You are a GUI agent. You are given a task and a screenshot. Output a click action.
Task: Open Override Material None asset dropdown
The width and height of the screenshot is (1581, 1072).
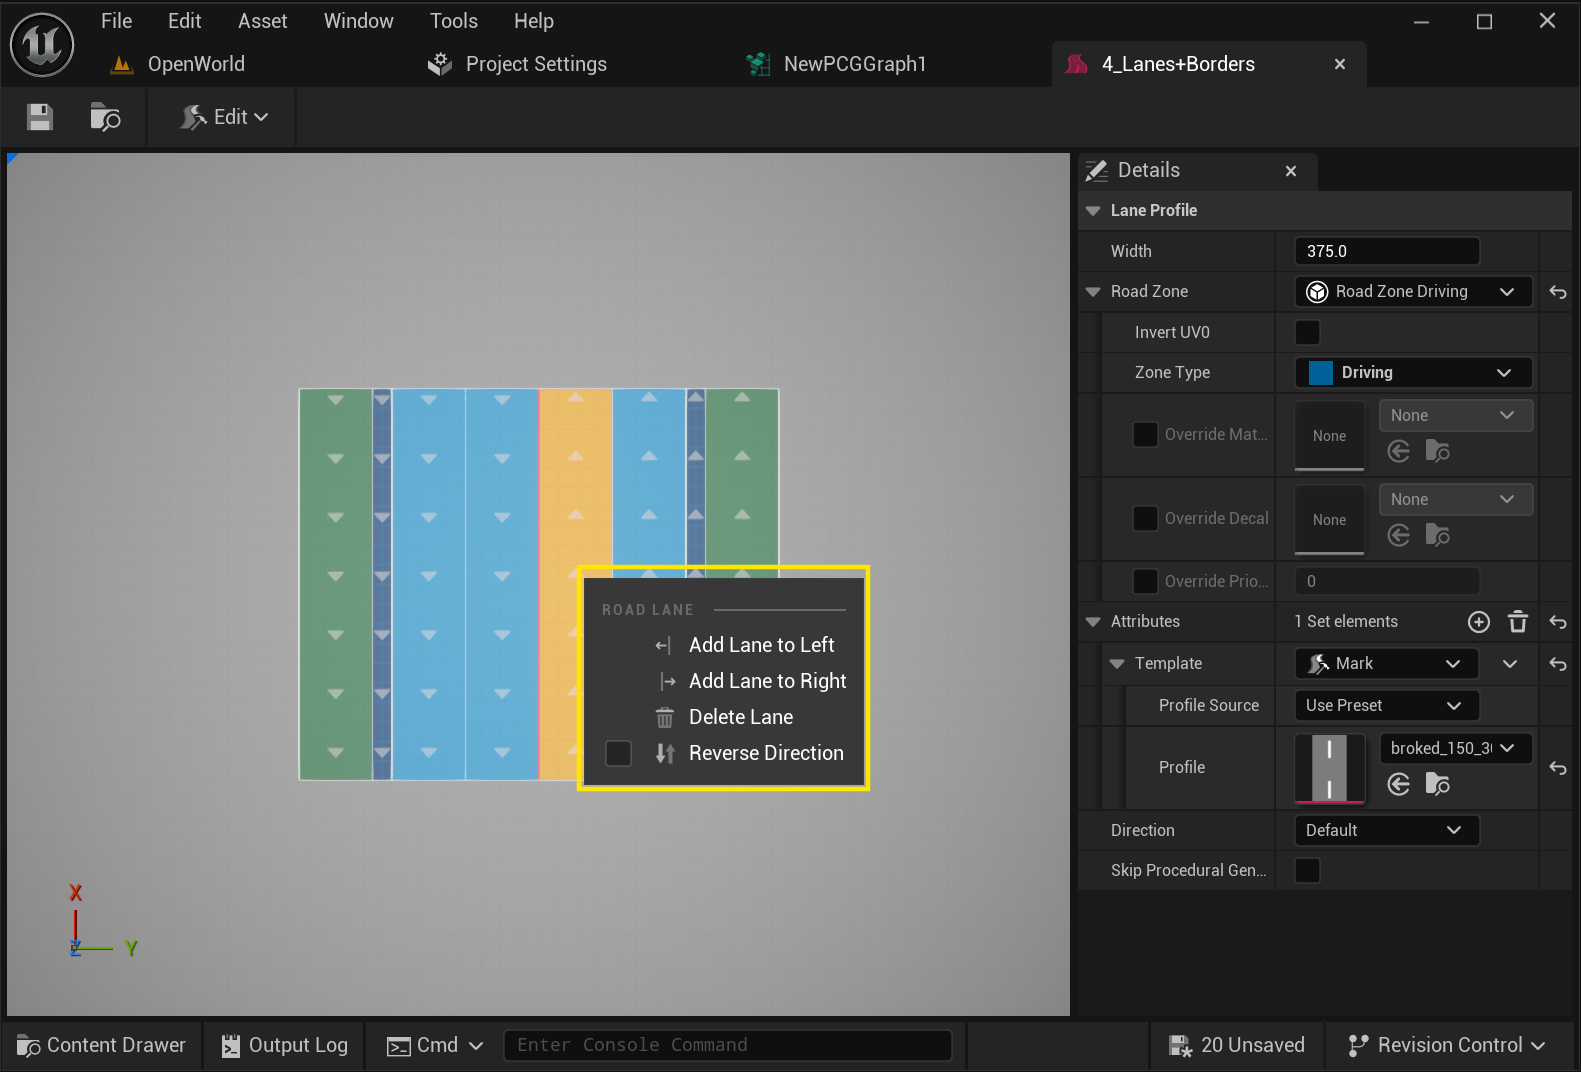pyautogui.click(x=1455, y=415)
